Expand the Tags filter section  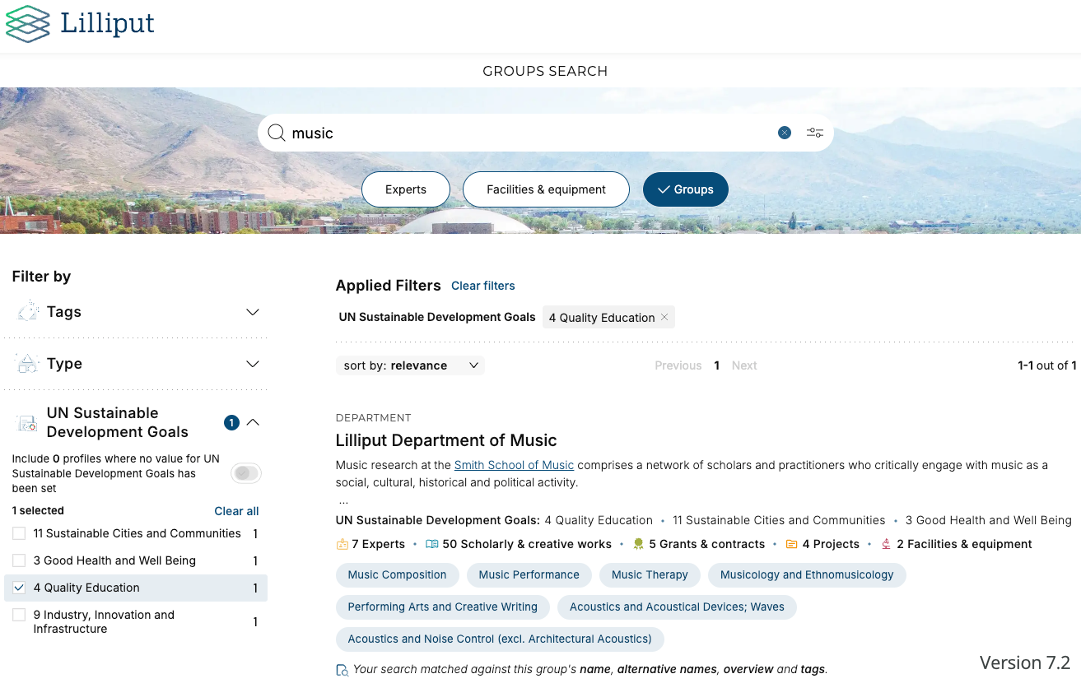(x=252, y=312)
